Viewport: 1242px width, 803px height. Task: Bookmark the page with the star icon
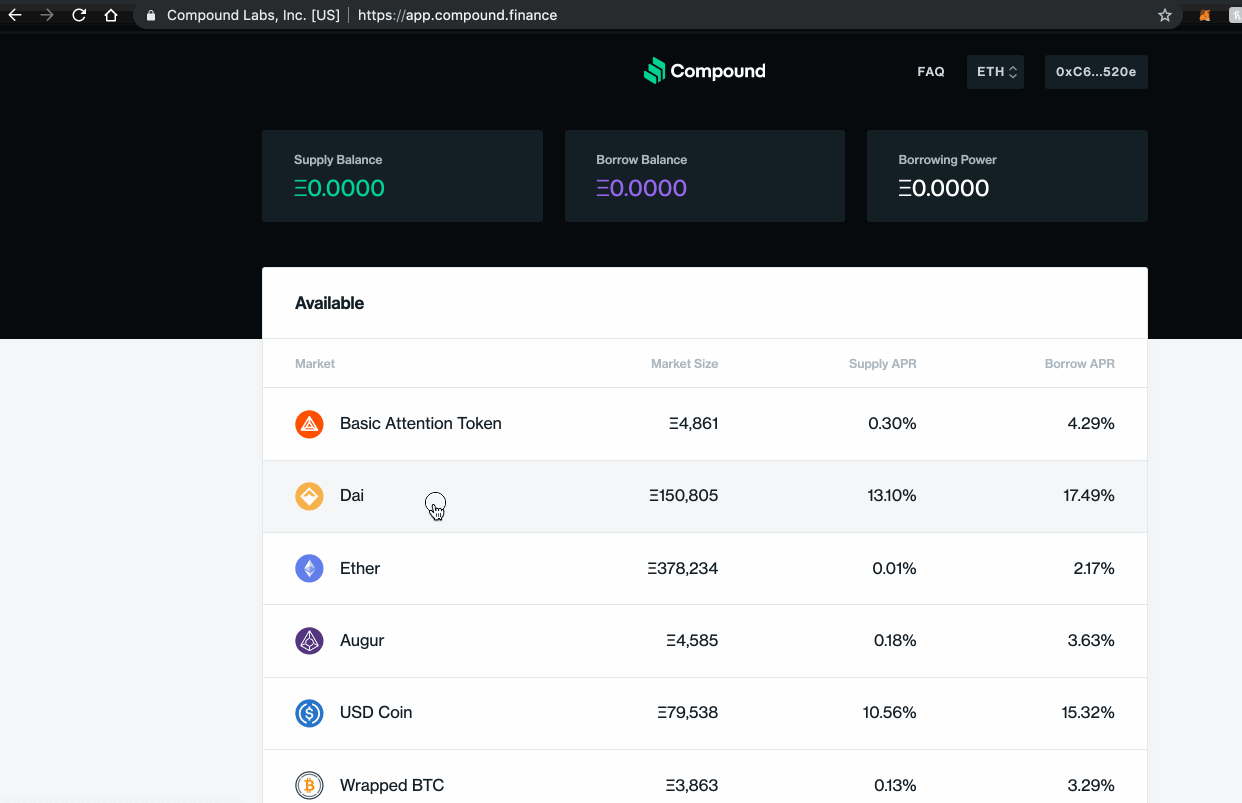[1164, 15]
